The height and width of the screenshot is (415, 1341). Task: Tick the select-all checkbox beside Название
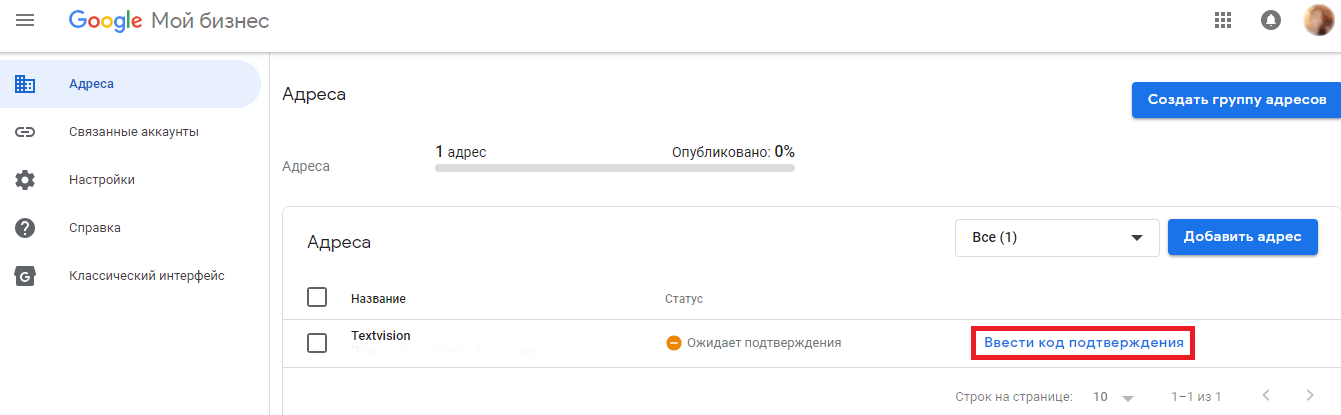point(317,298)
